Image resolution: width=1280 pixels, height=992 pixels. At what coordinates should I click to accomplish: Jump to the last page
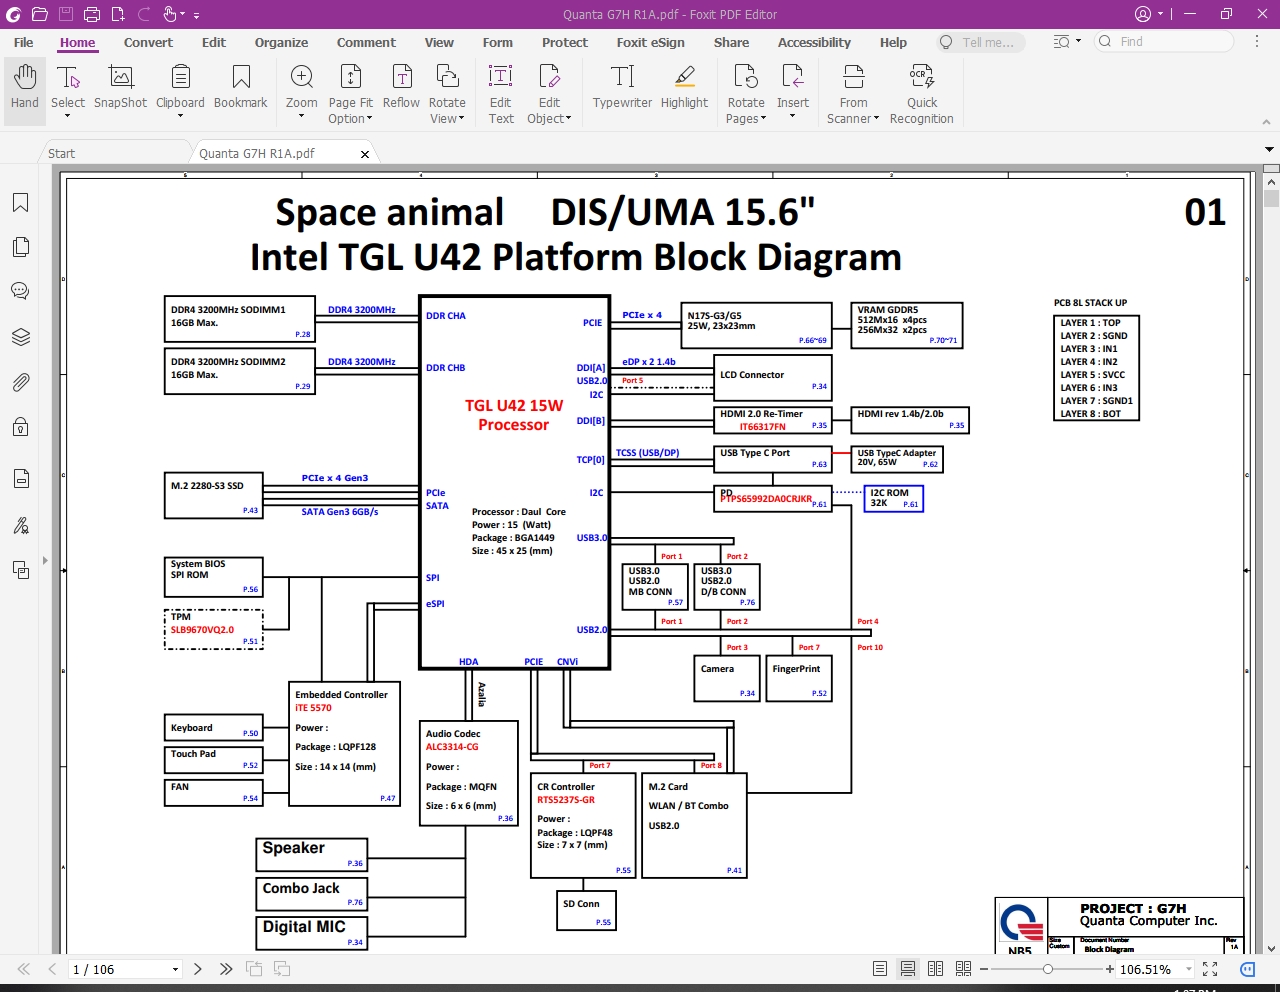(226, 969)
